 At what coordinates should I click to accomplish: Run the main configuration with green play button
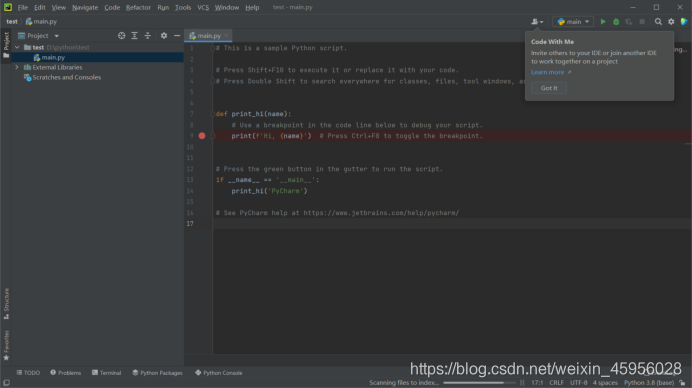pyautogui.click(x=603, y=22)
